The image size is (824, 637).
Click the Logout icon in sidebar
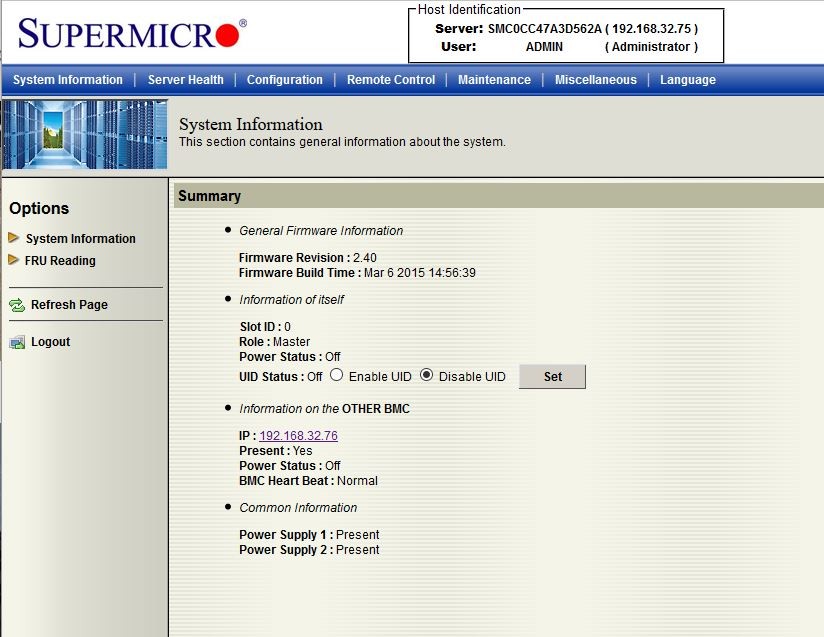coord(17,342)
